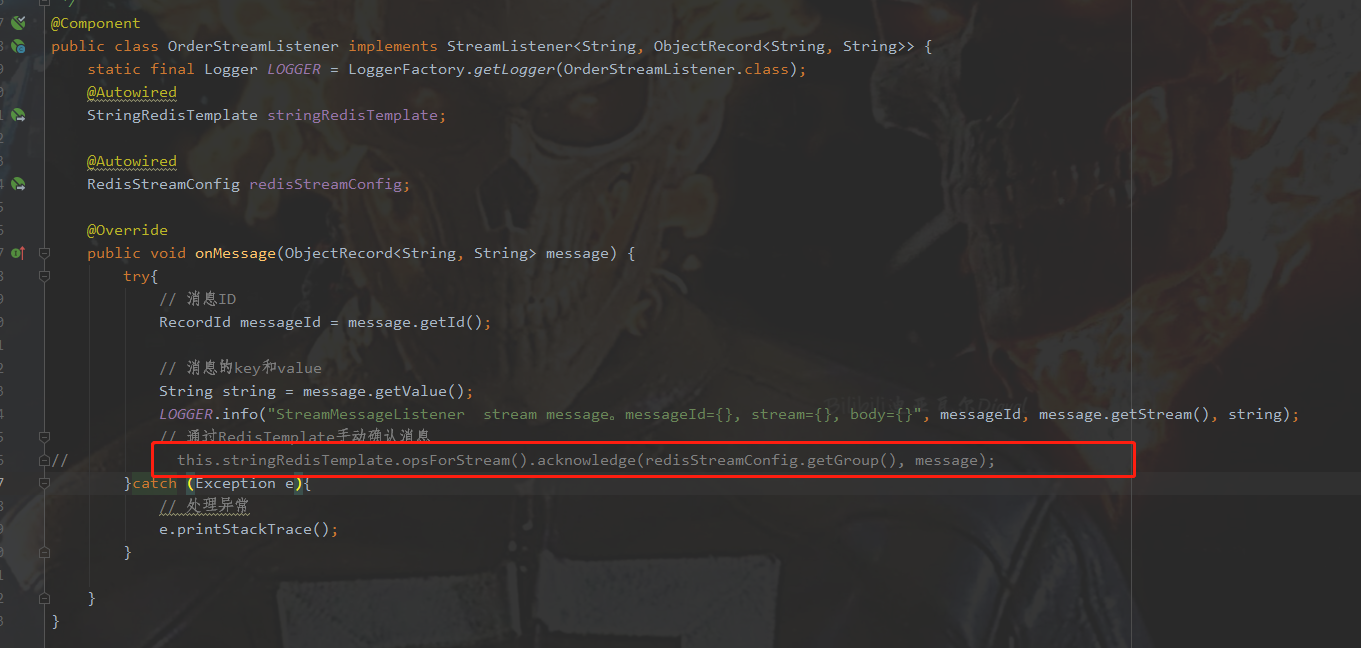Click the autowired bean icon for redisStreamConfig
This screenshot has height=648, width=1361.
tap(16, 184)
